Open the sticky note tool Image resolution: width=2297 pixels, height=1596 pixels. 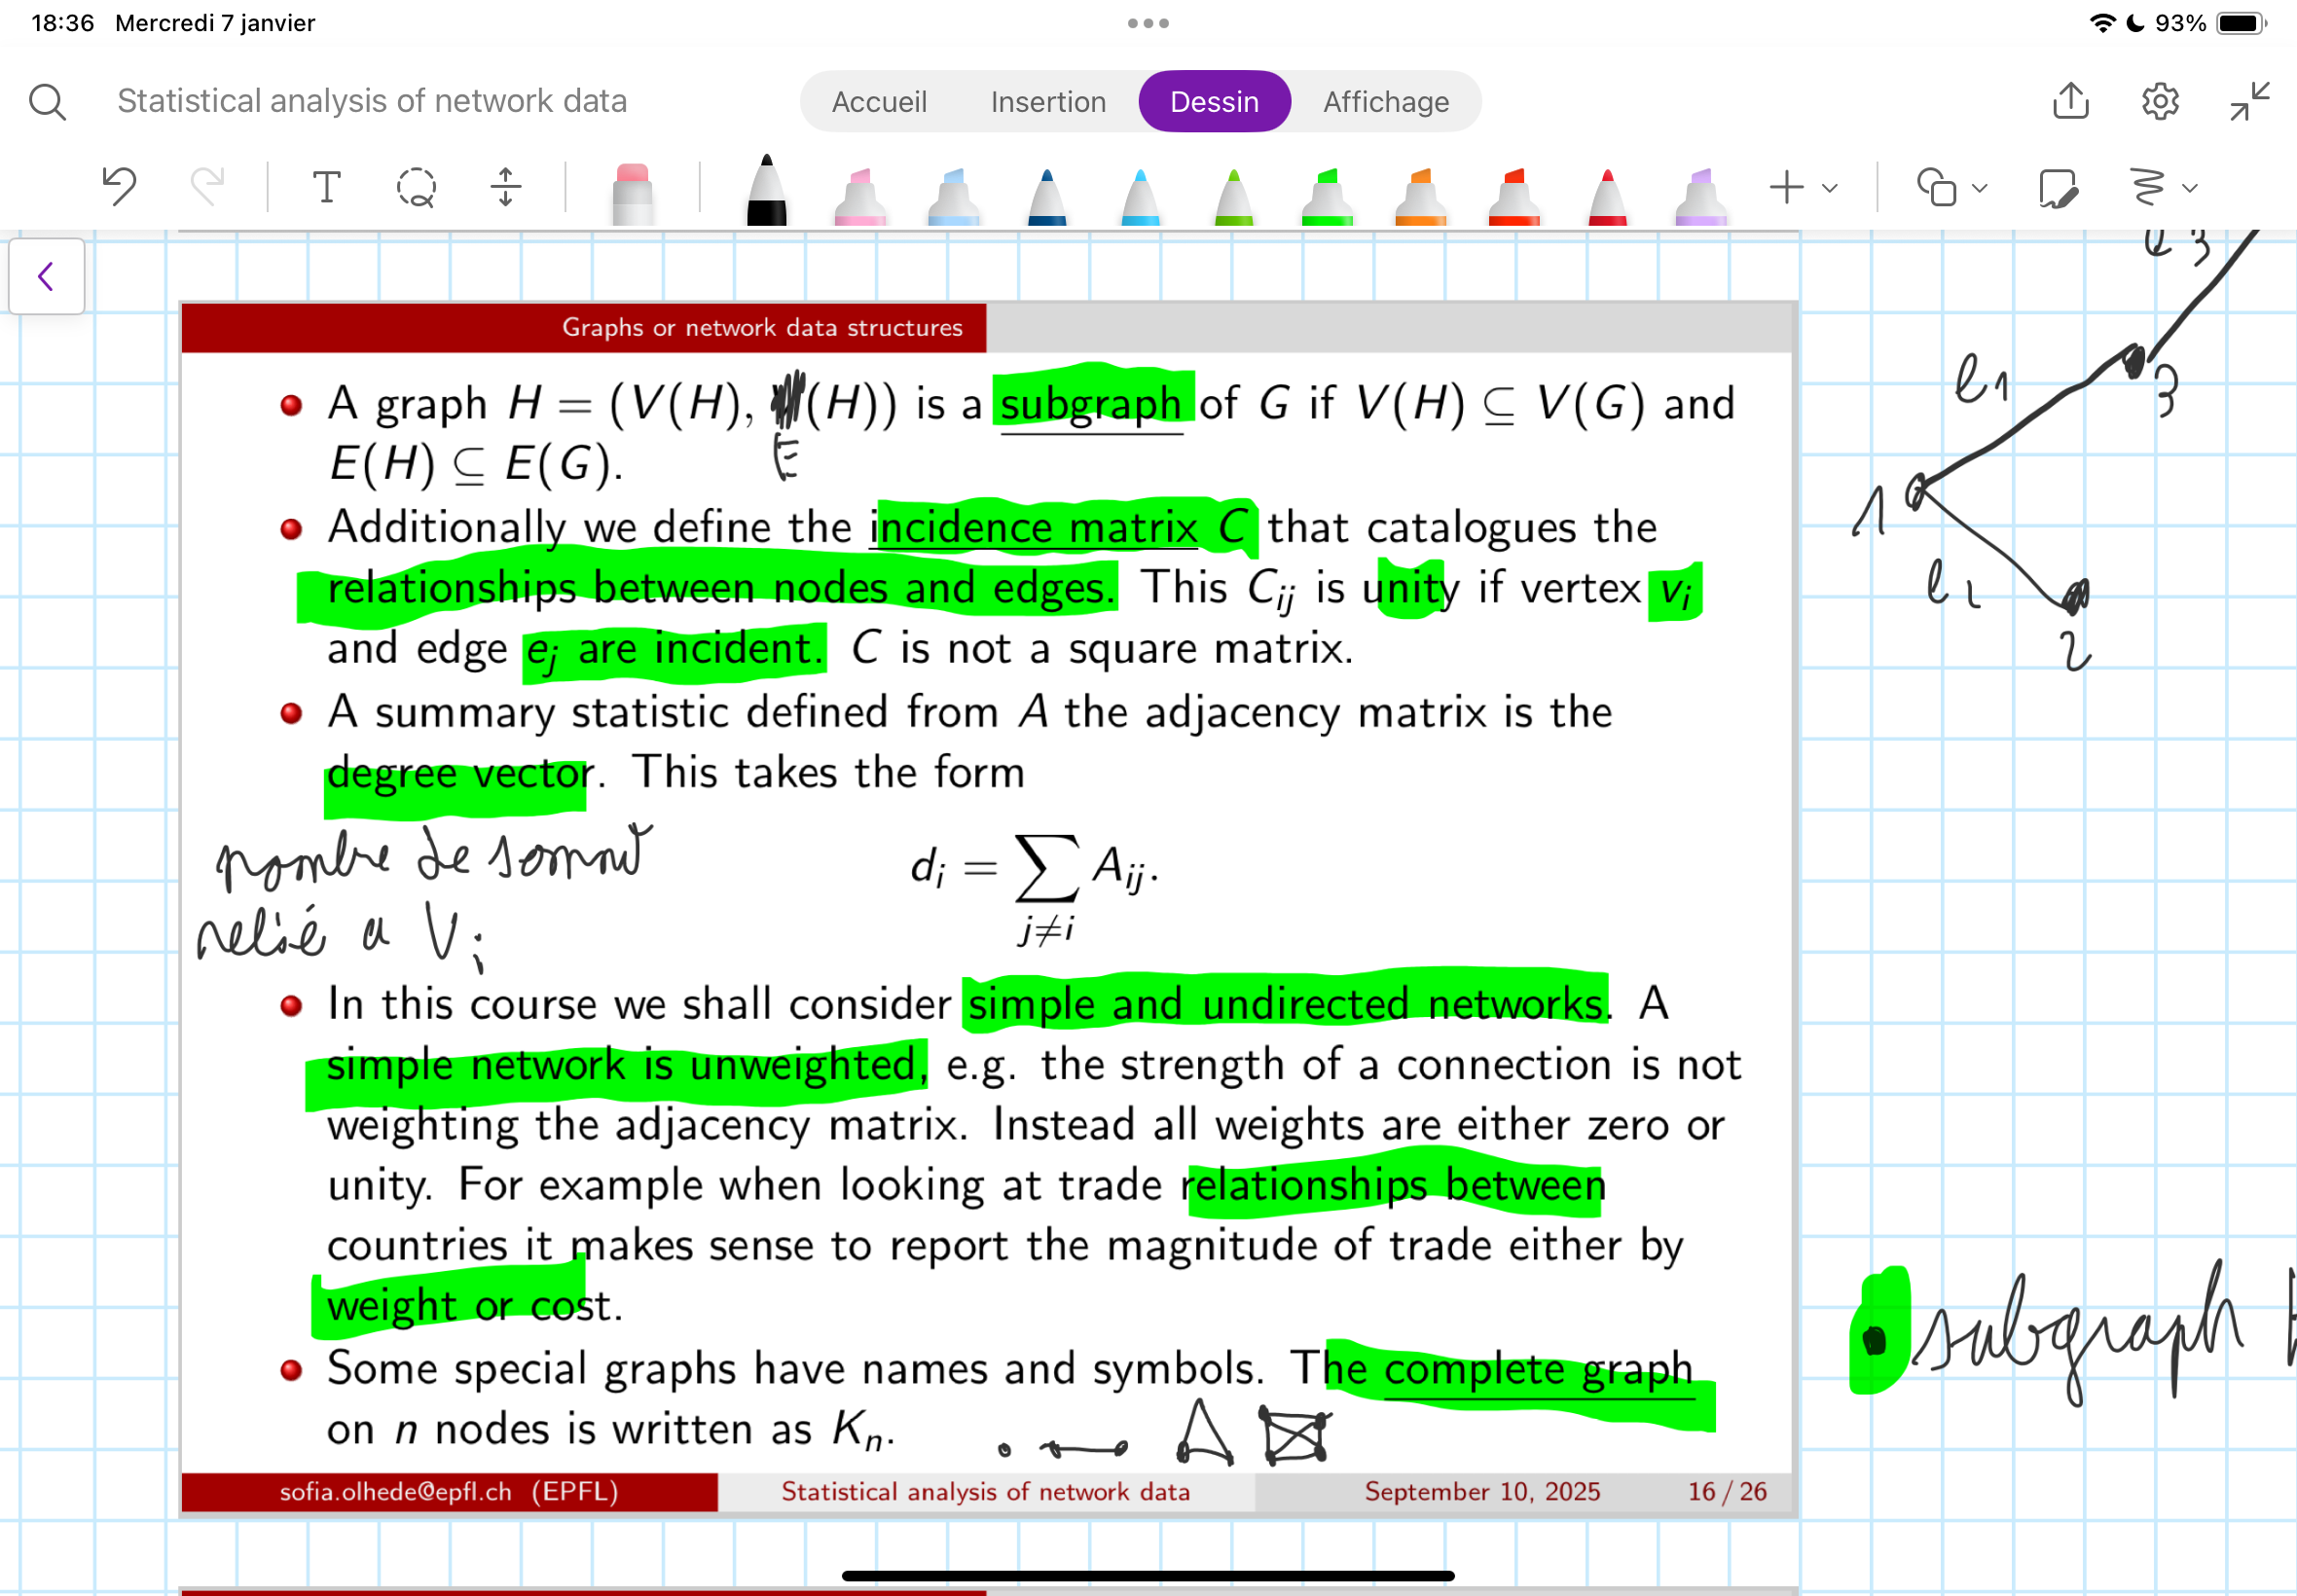2058,188
